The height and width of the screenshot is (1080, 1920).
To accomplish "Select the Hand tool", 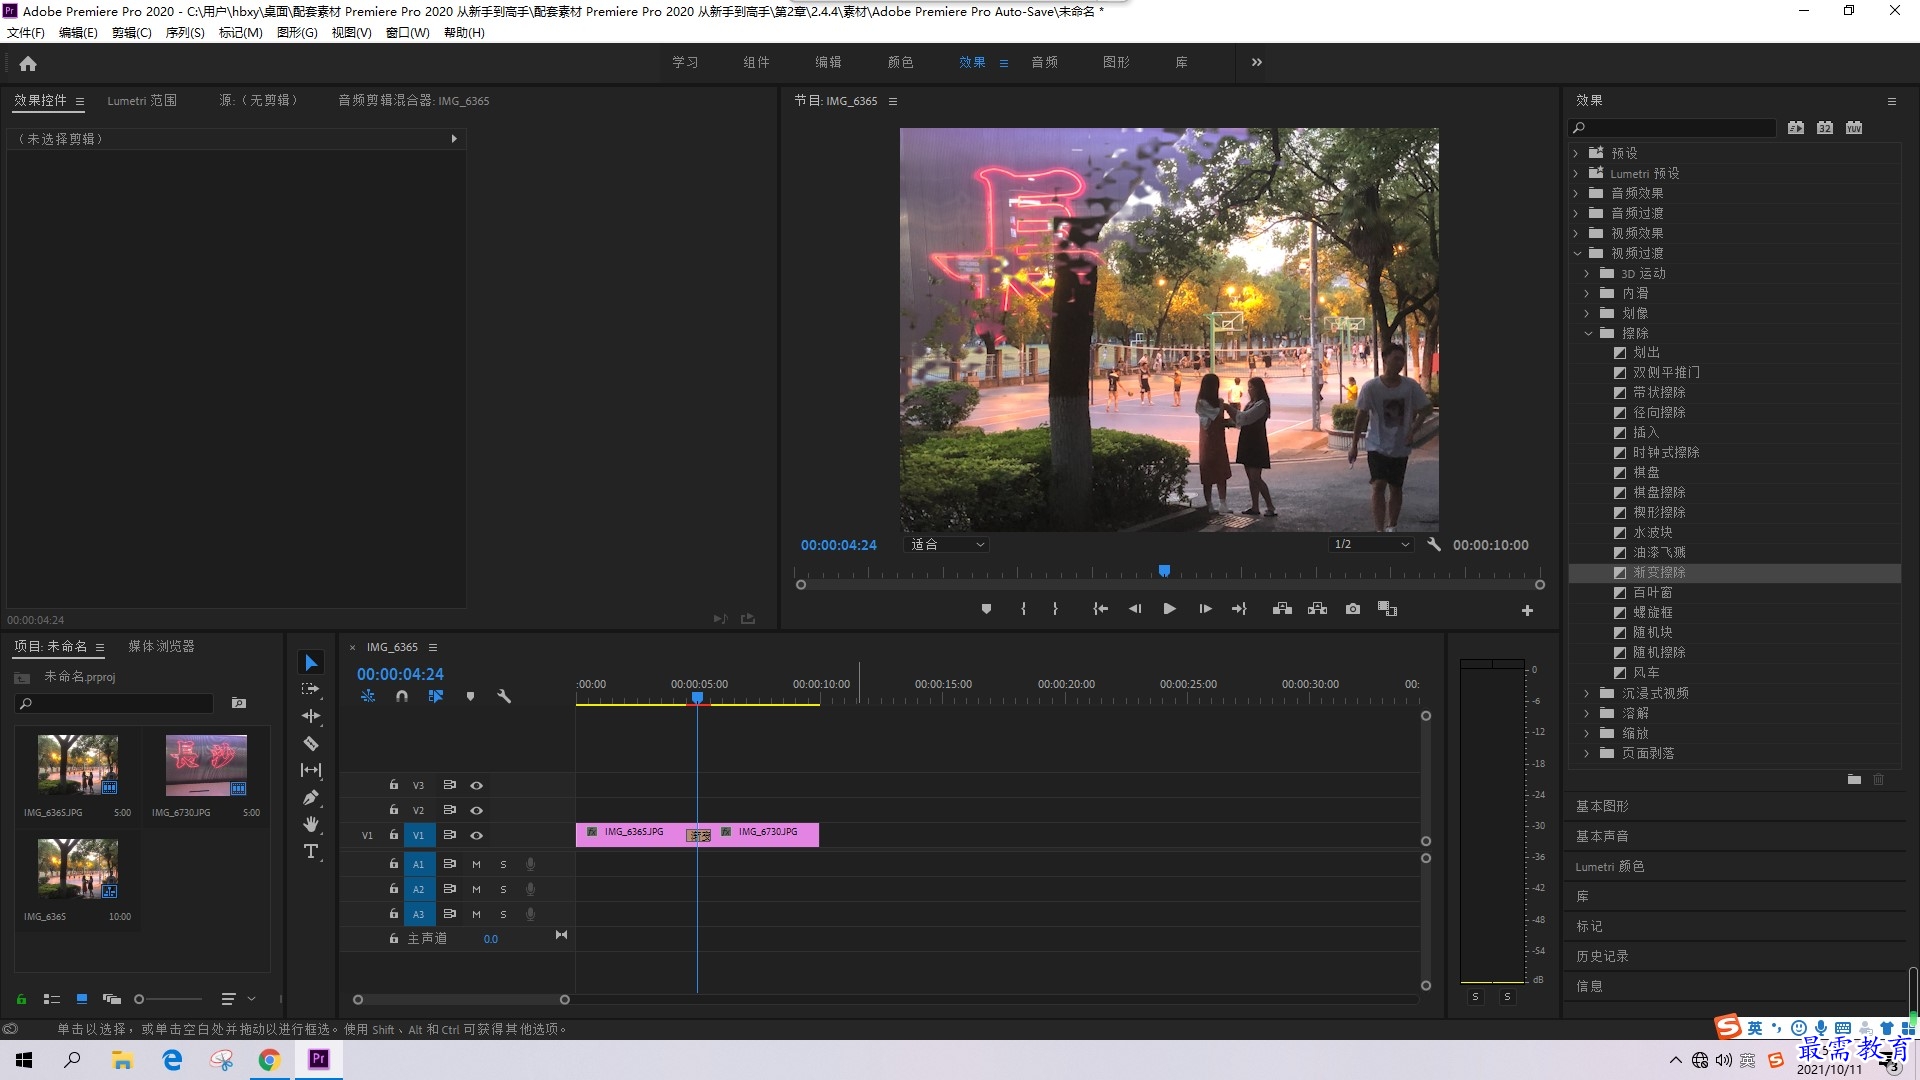I will pyautogui.click(x=311, y=824).
